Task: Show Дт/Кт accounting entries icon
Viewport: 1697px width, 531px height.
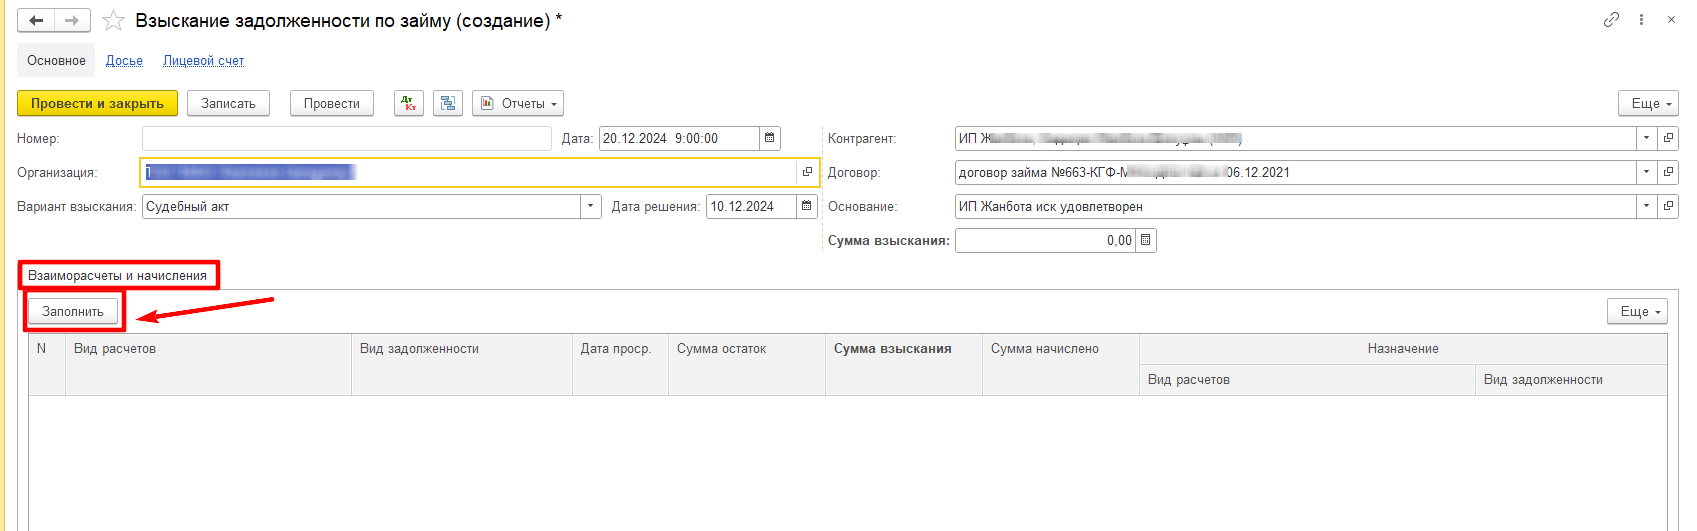Action: [x=409, y=103]
